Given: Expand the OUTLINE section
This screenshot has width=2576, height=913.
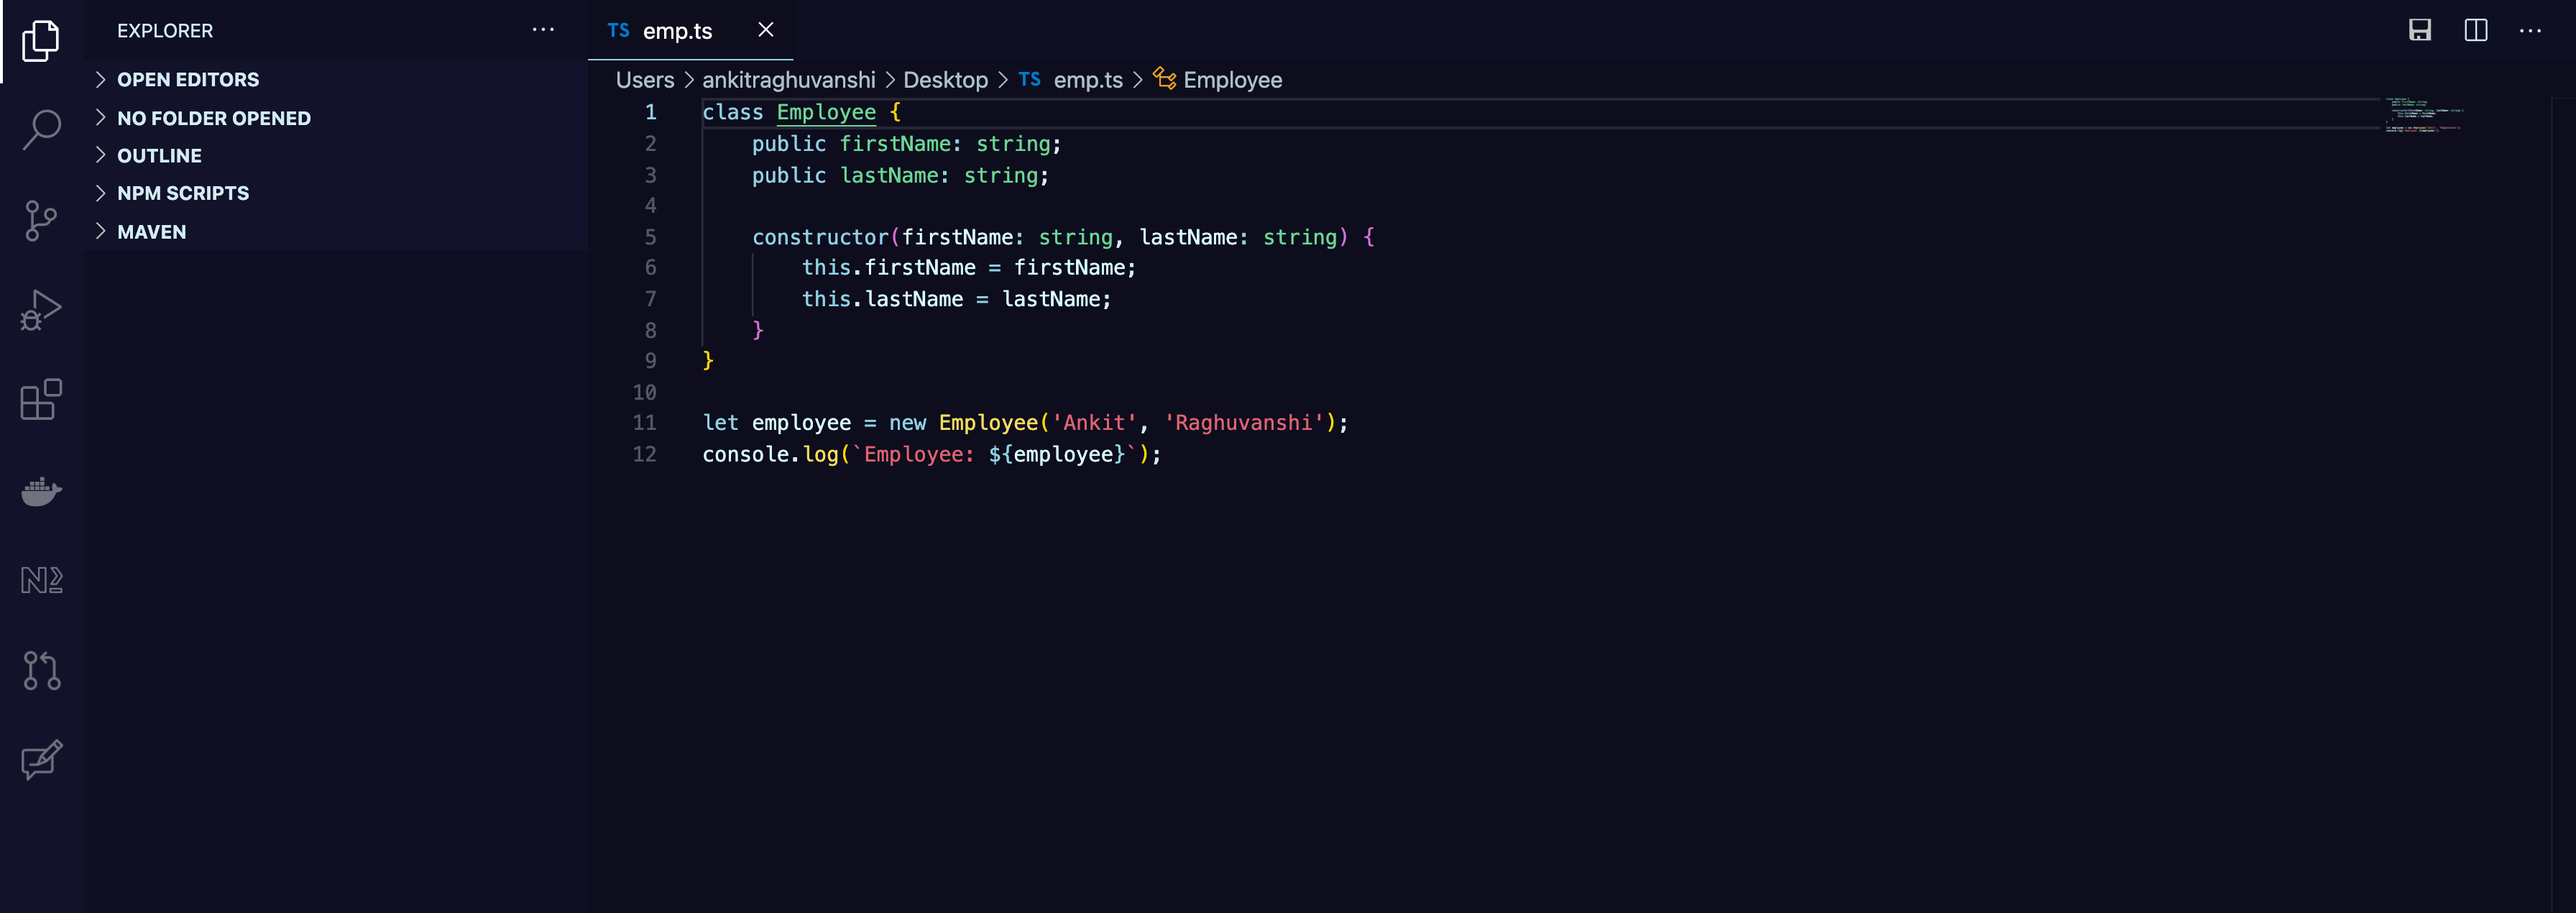Looking at the screenshot, I should pyautogui.click(x=159, y=155).
